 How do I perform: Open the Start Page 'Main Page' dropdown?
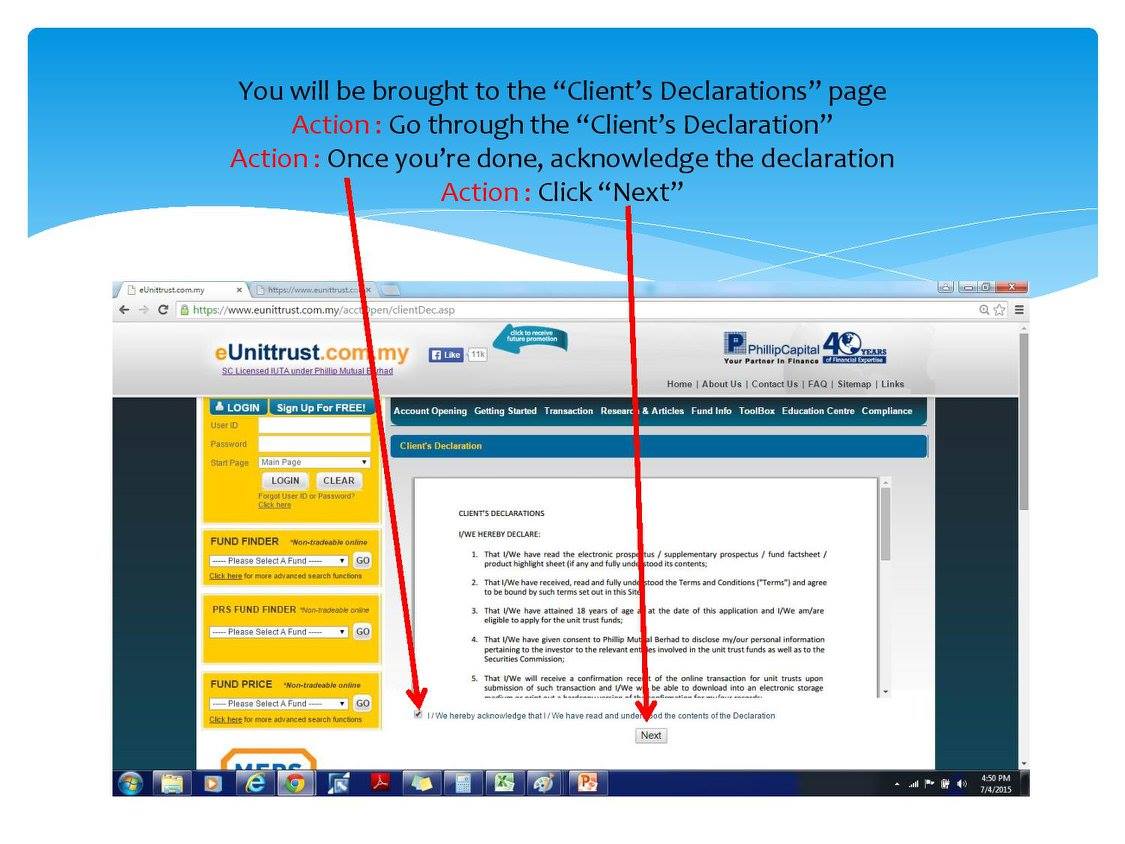point(314,462)
